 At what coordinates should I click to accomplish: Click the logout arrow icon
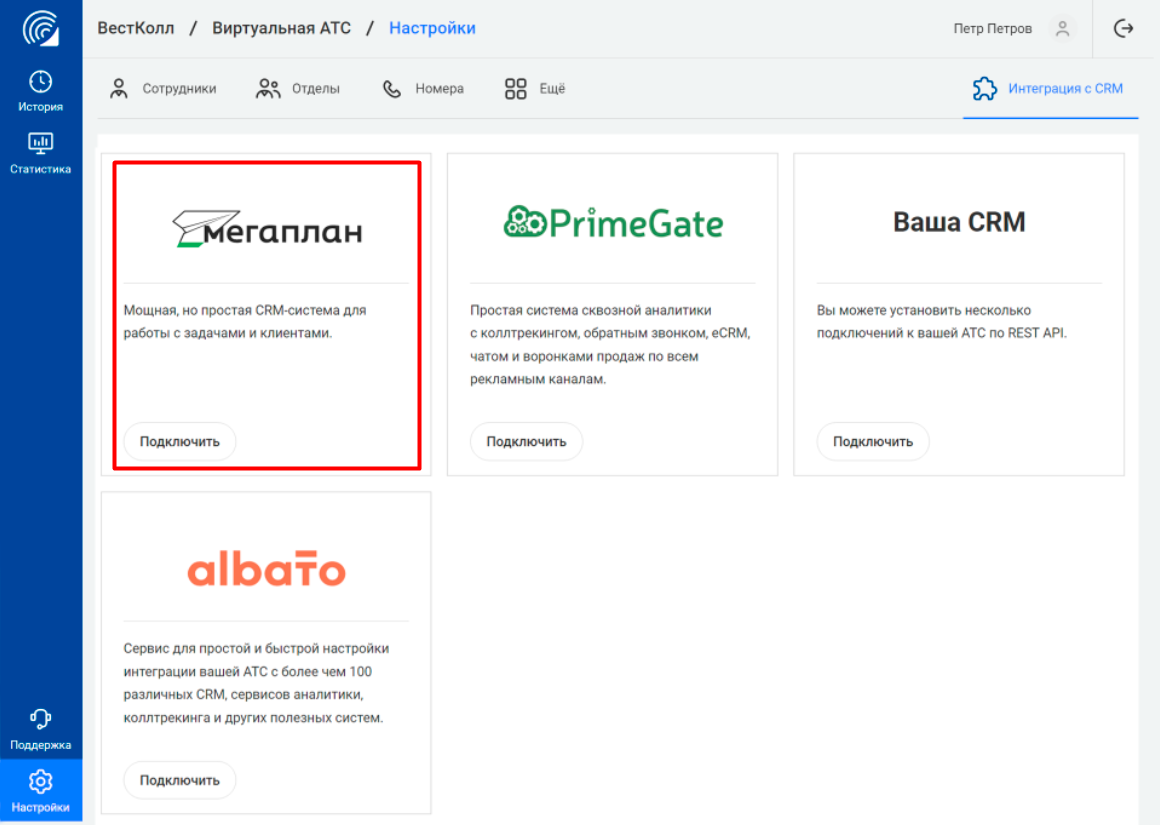coord(1123,28)
